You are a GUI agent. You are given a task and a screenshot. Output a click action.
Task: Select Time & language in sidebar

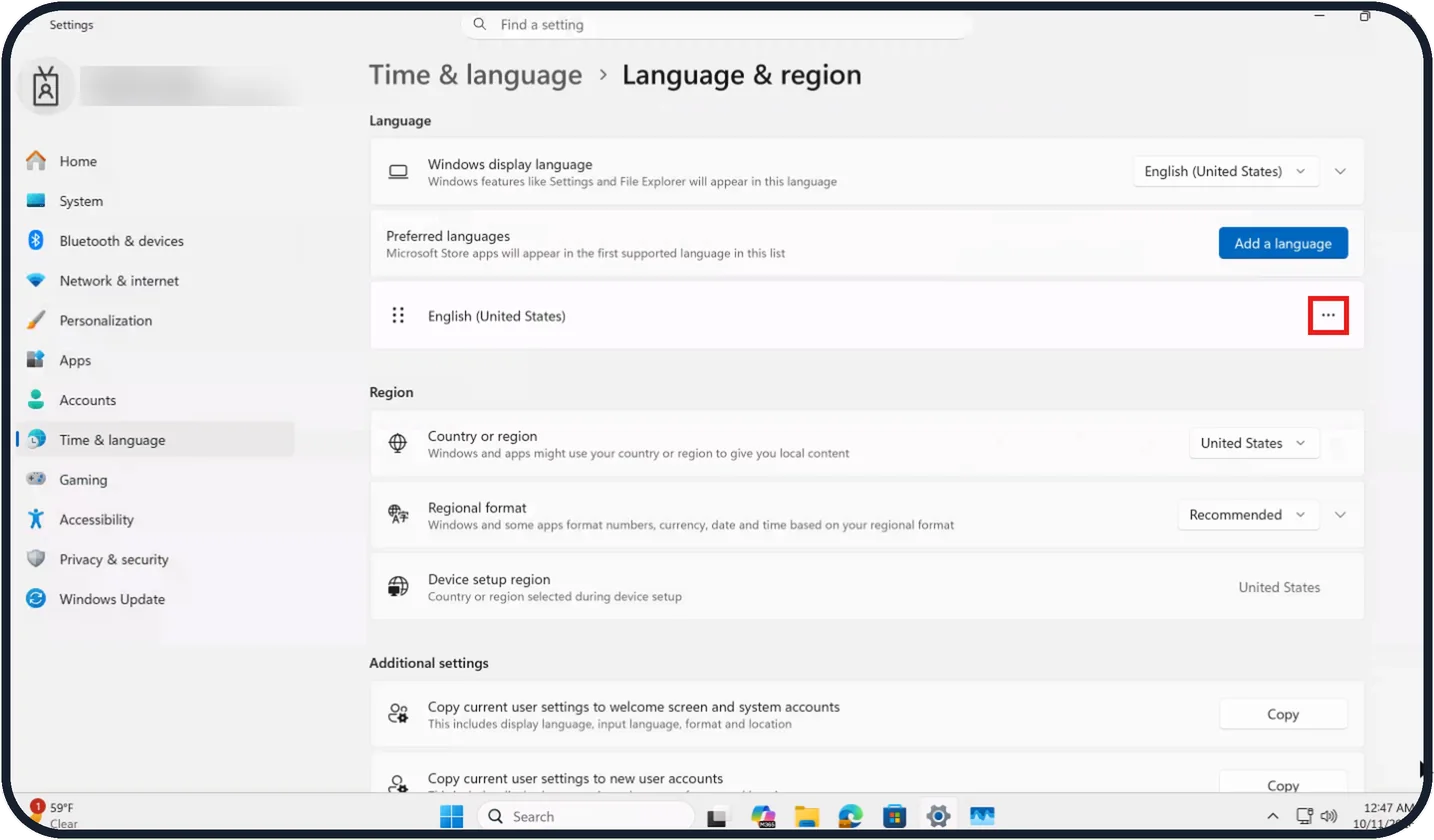[155, 440]
